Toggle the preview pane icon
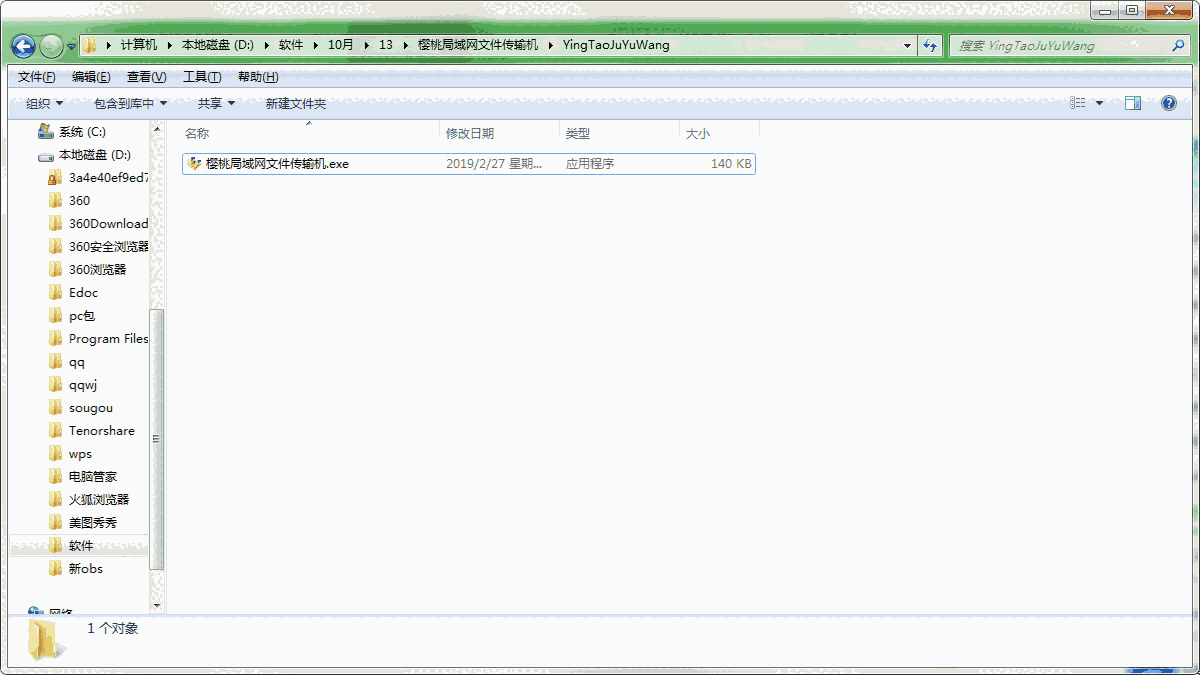Viewport: 1200px width, 675px height. pyautogui.click(x=1133, y=104)
